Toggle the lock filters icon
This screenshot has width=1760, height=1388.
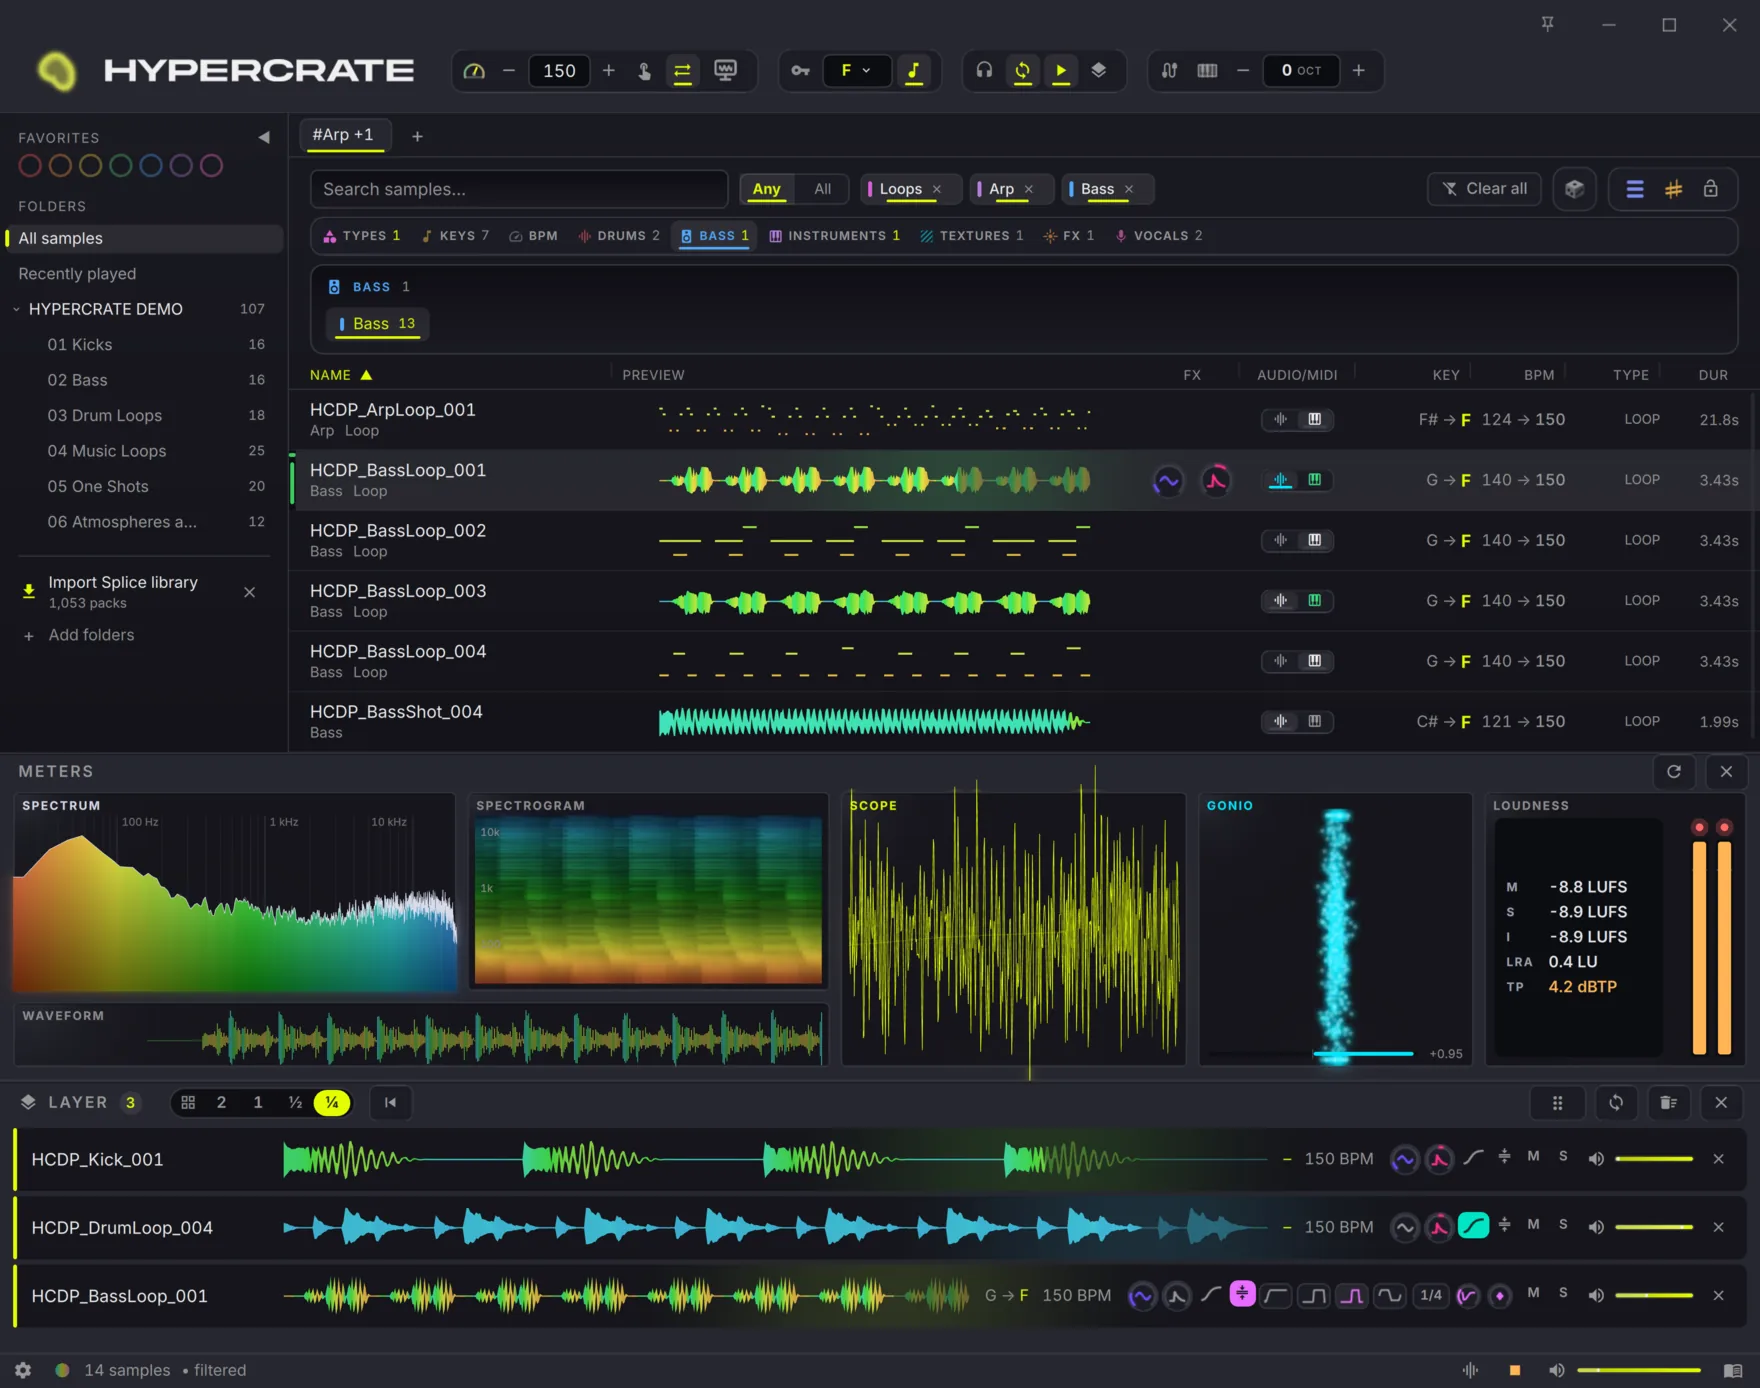tap(1711, 188)
